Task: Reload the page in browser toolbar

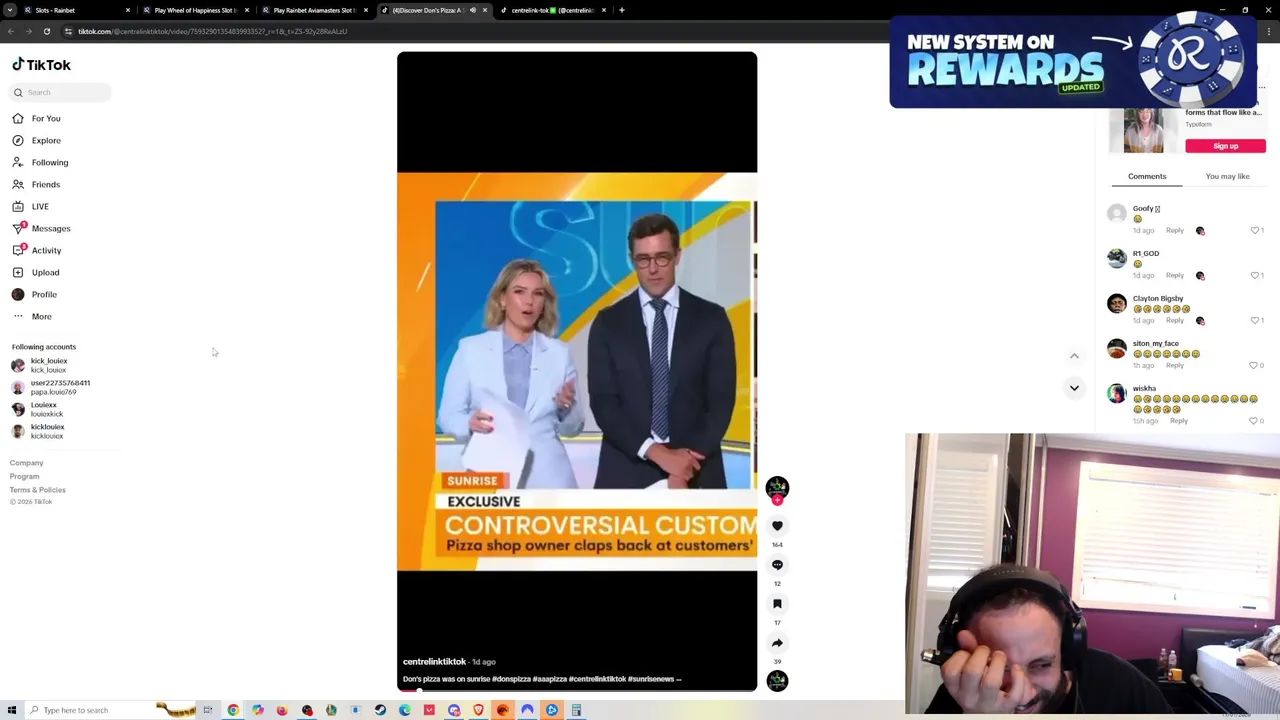Action: [46, 31]
